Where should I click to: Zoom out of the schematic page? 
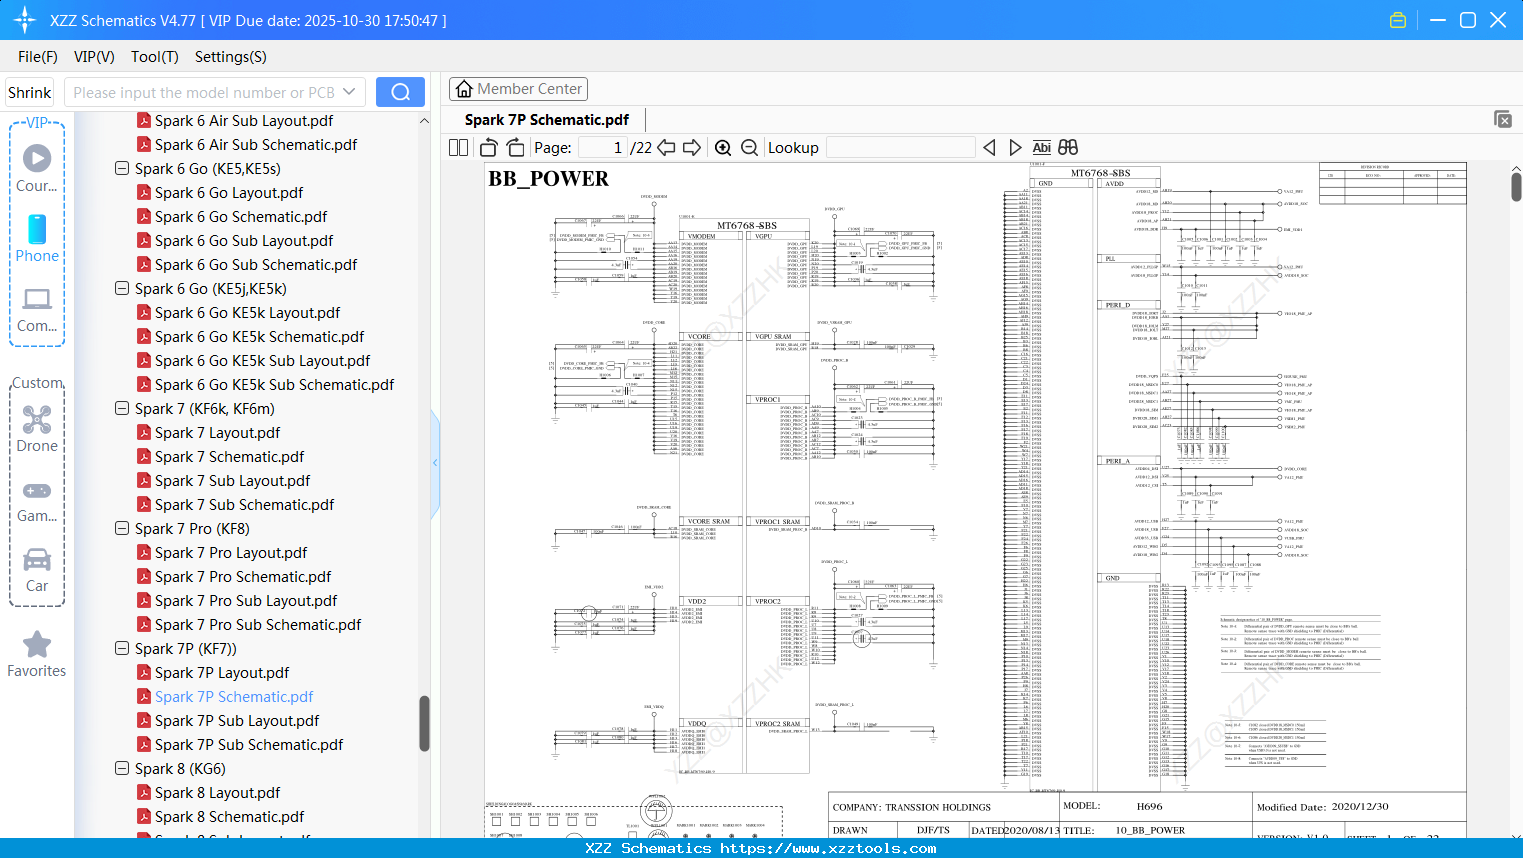749,147
